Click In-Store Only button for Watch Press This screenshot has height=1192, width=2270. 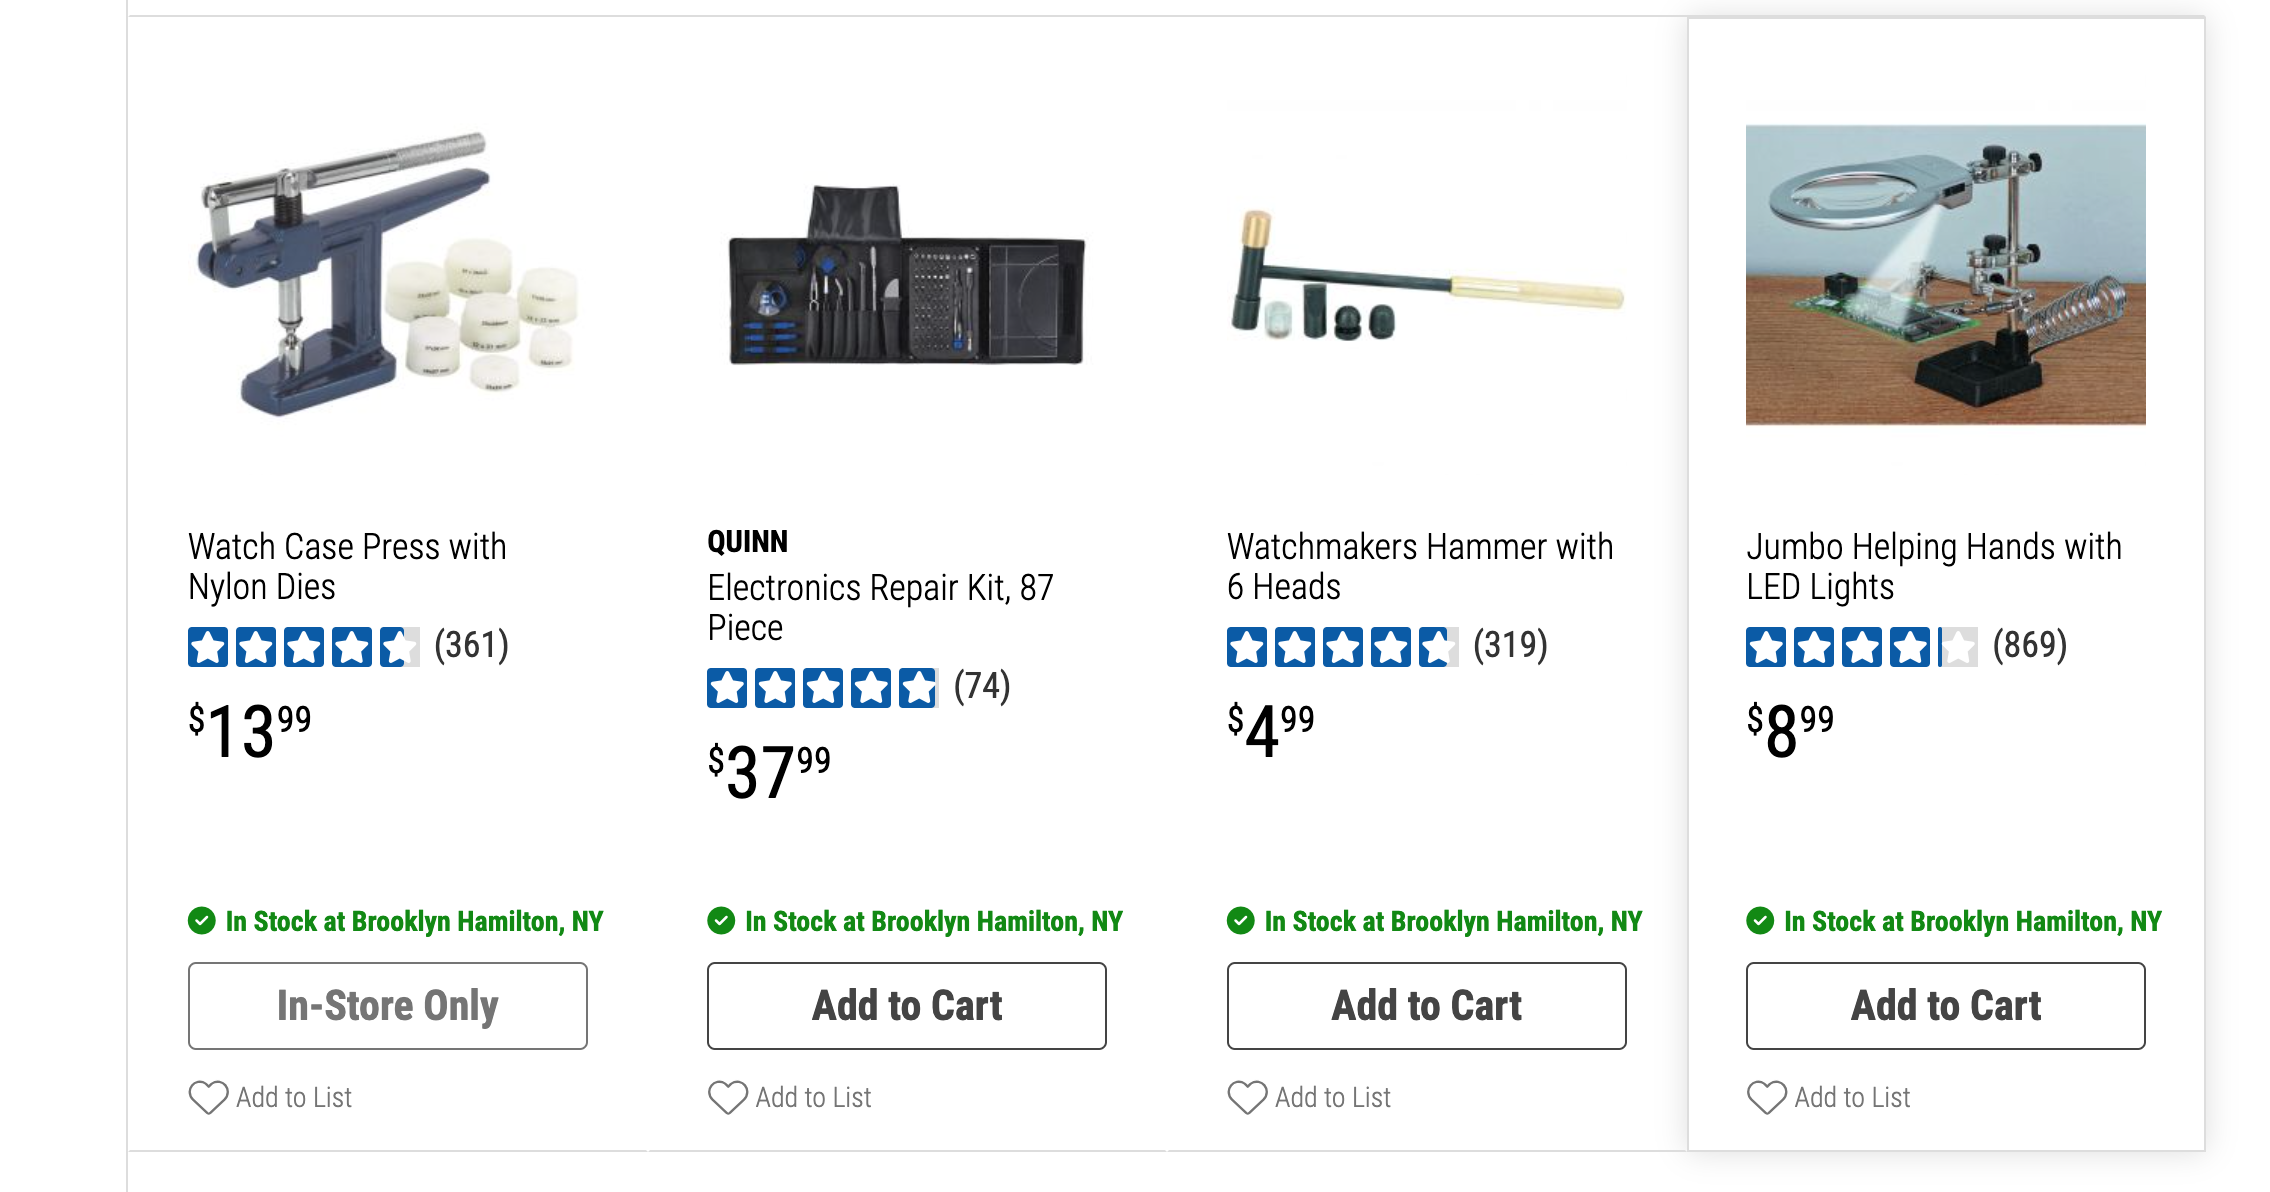click(387, 1005)
